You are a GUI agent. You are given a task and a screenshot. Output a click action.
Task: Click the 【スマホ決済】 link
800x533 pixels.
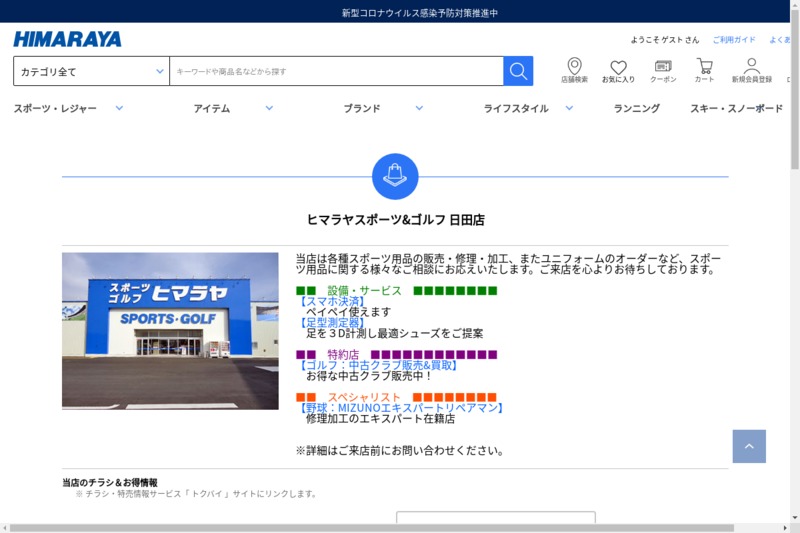pyautogui.click(x=332, y=301)
